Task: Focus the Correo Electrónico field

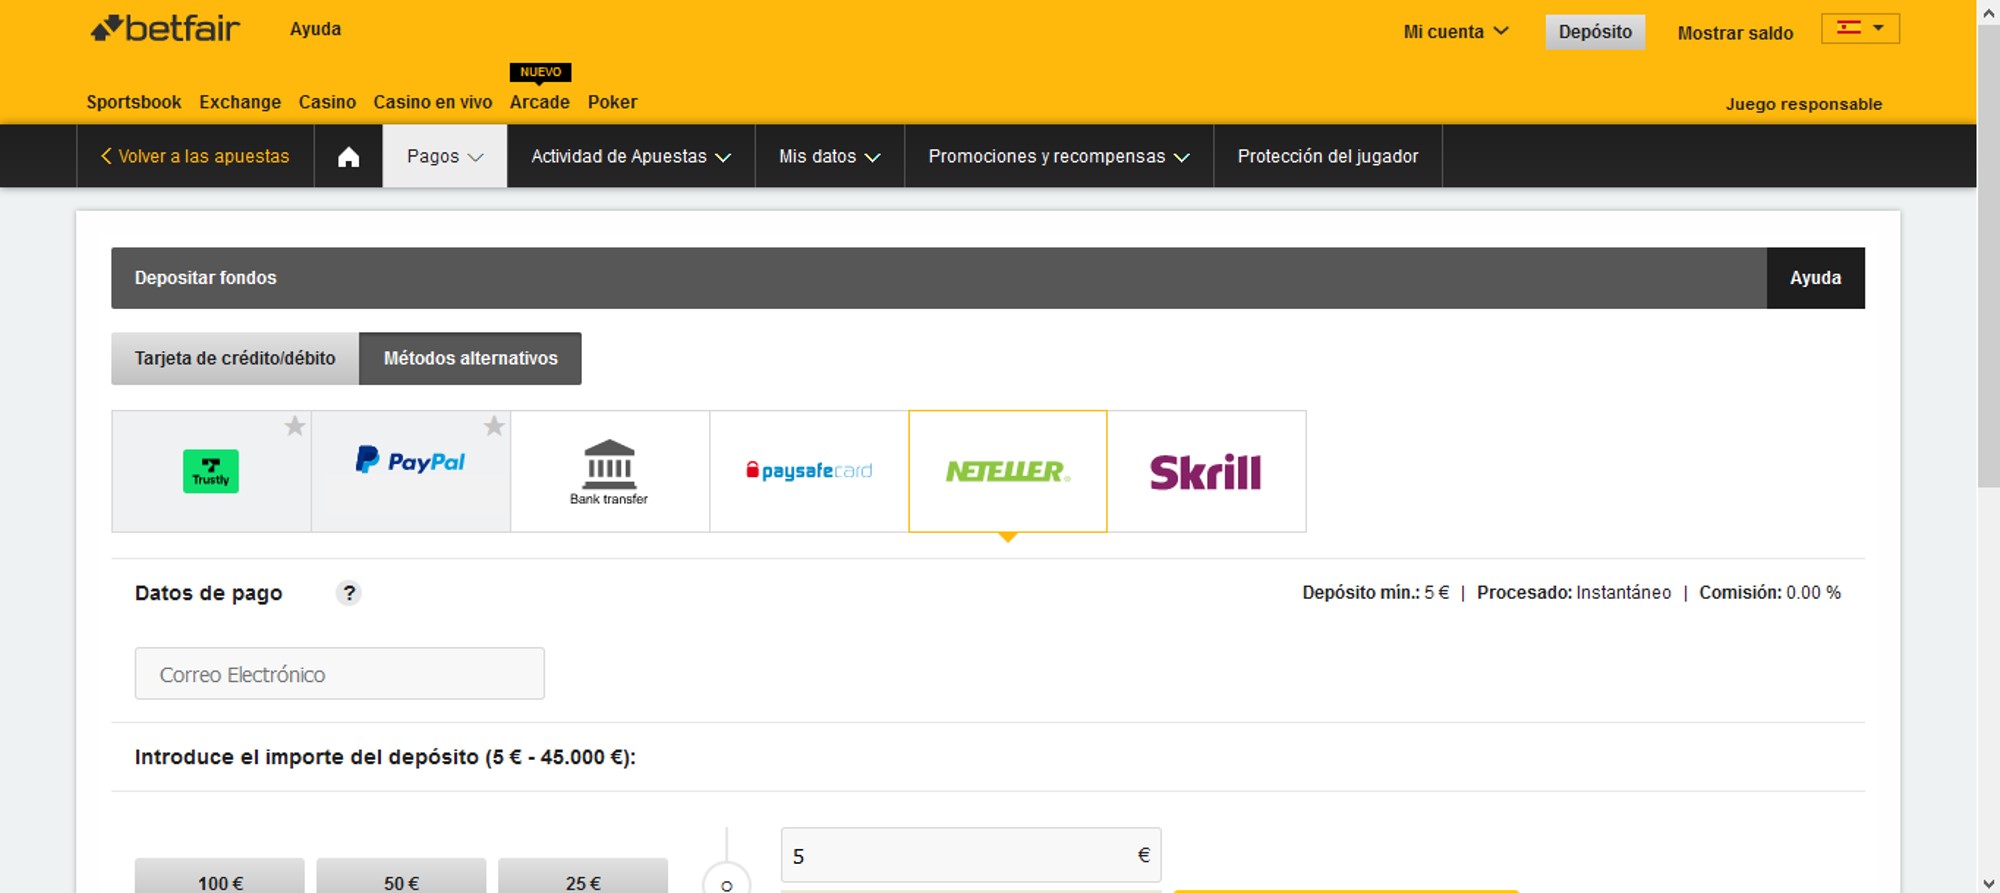Action: [340, 674]
